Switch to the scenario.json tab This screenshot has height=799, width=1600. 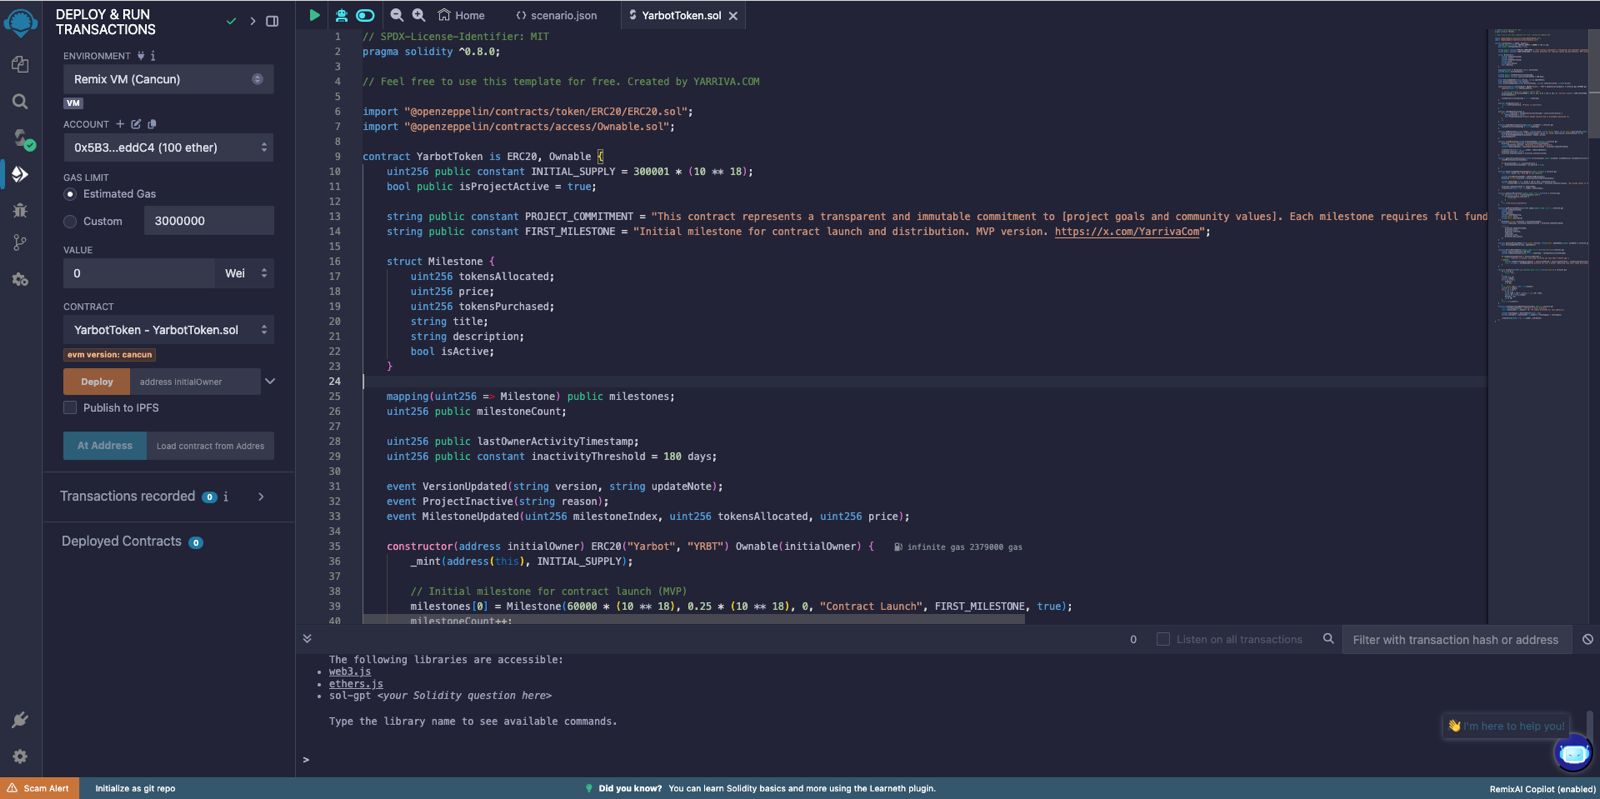click(557, 15)
